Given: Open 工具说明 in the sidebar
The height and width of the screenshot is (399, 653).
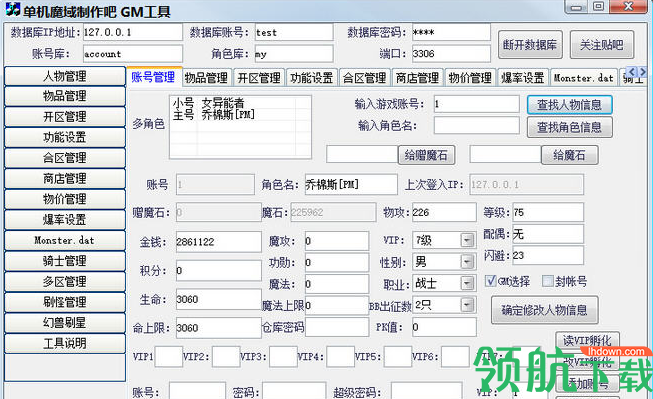Looking at the screenshot, I should 65,344.
